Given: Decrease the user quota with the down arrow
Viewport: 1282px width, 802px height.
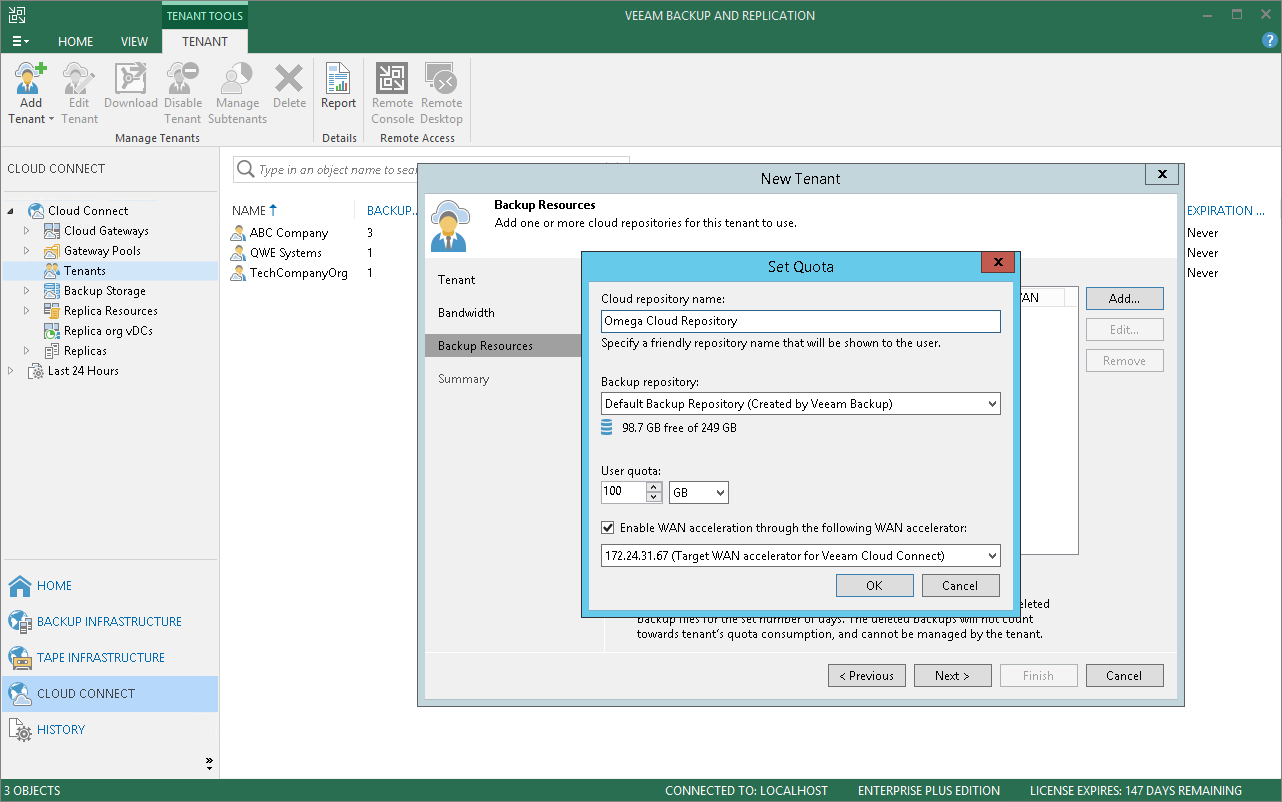Looking at the screenshot, I should (654, 497).
